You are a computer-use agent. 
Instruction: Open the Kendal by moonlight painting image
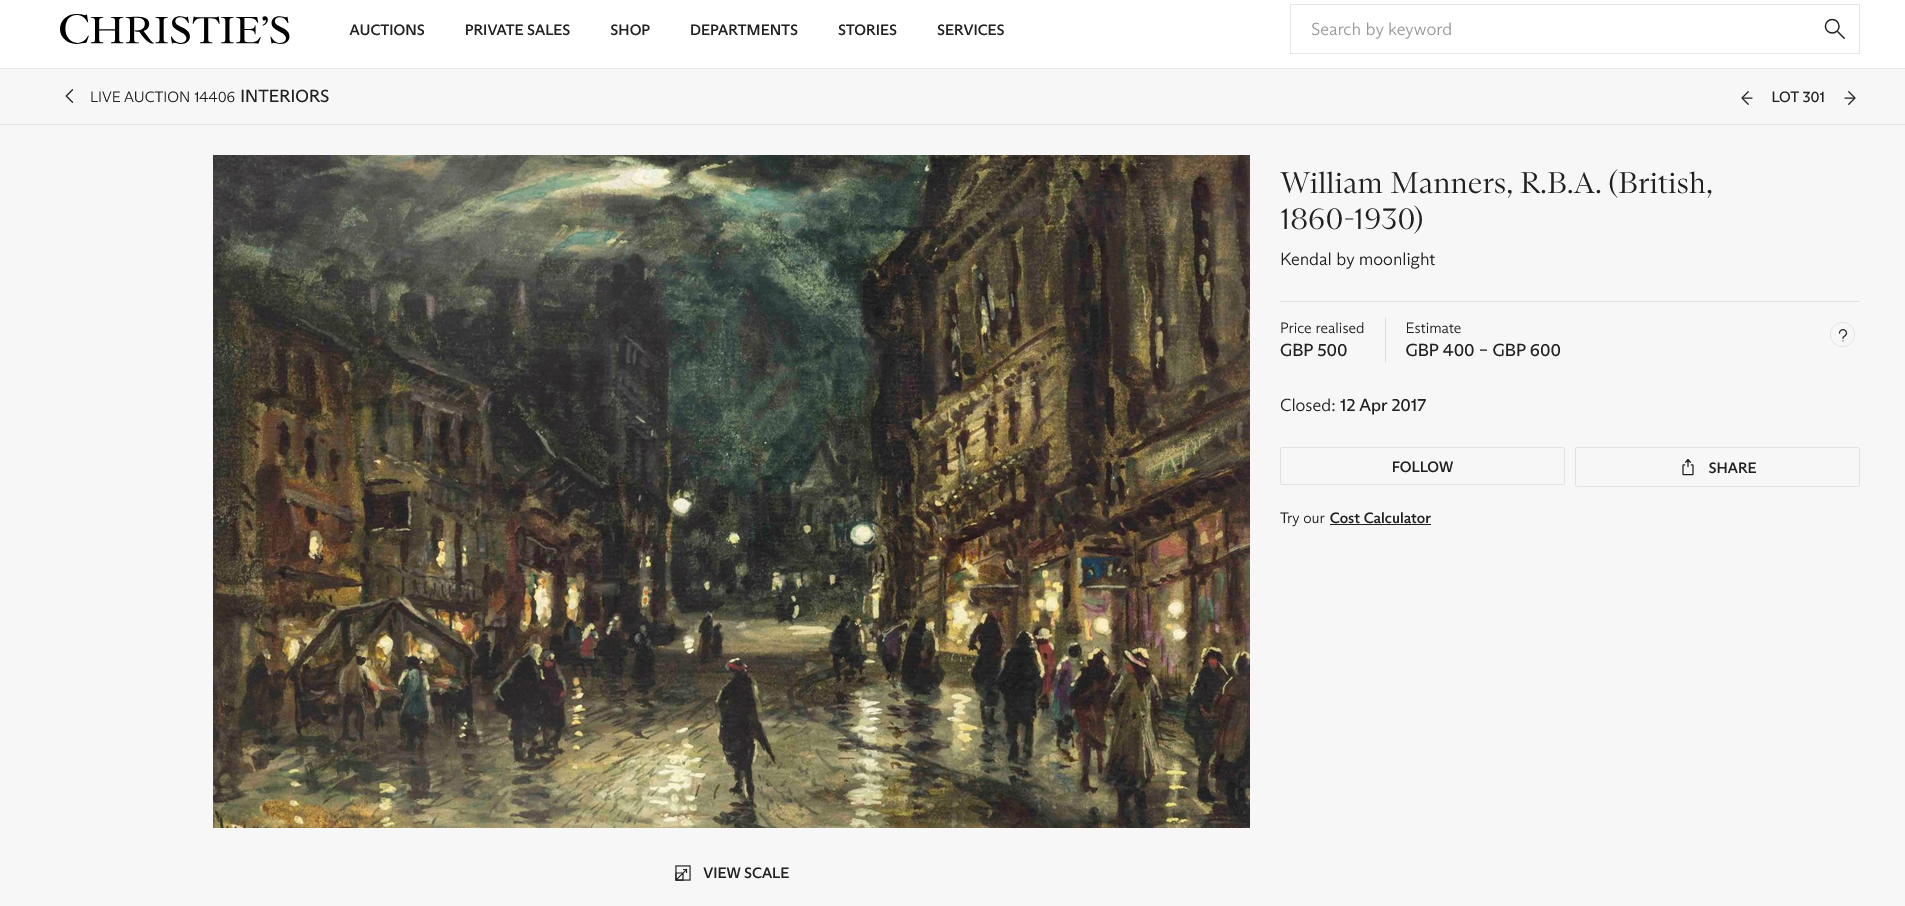[x=731, y=491]
